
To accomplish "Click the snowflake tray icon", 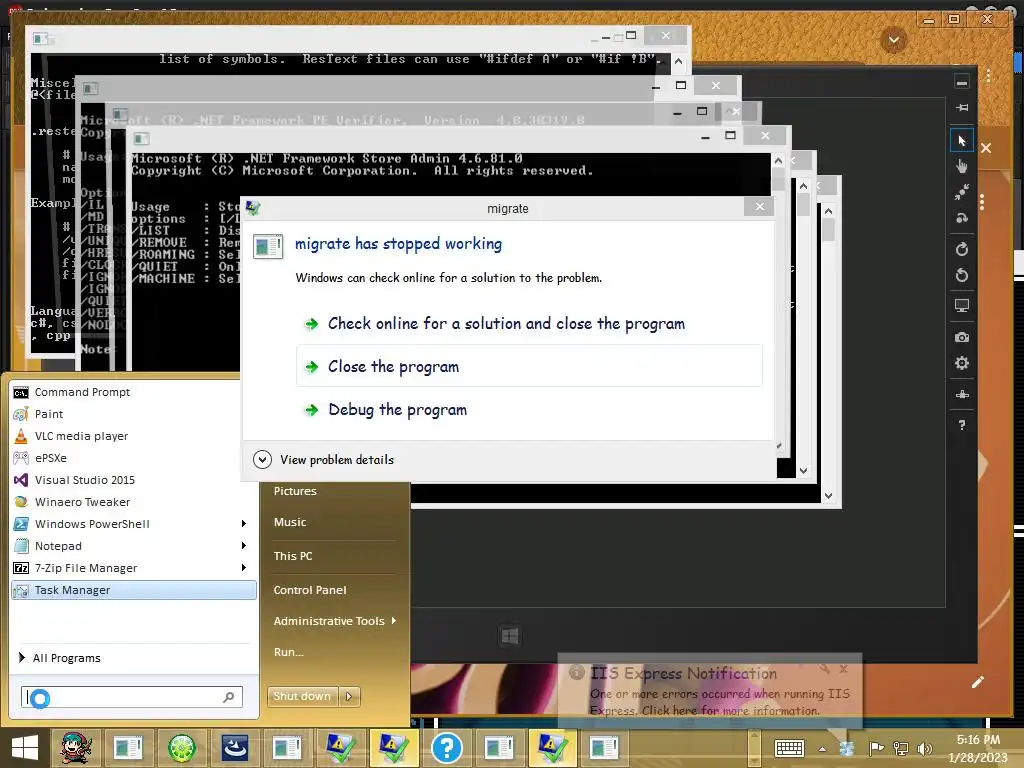I will tap(847, 748).
